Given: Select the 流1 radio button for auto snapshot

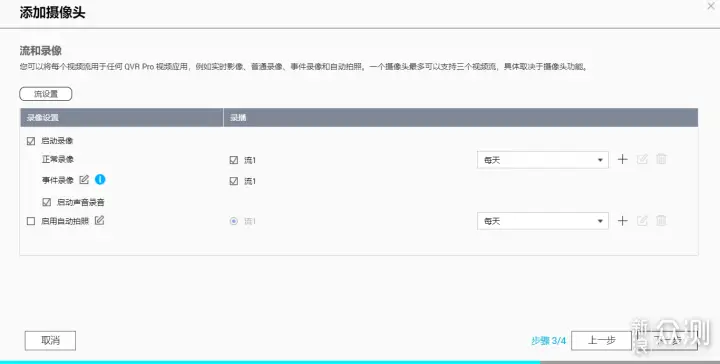Looking at the screenshot, I should 234,221.
